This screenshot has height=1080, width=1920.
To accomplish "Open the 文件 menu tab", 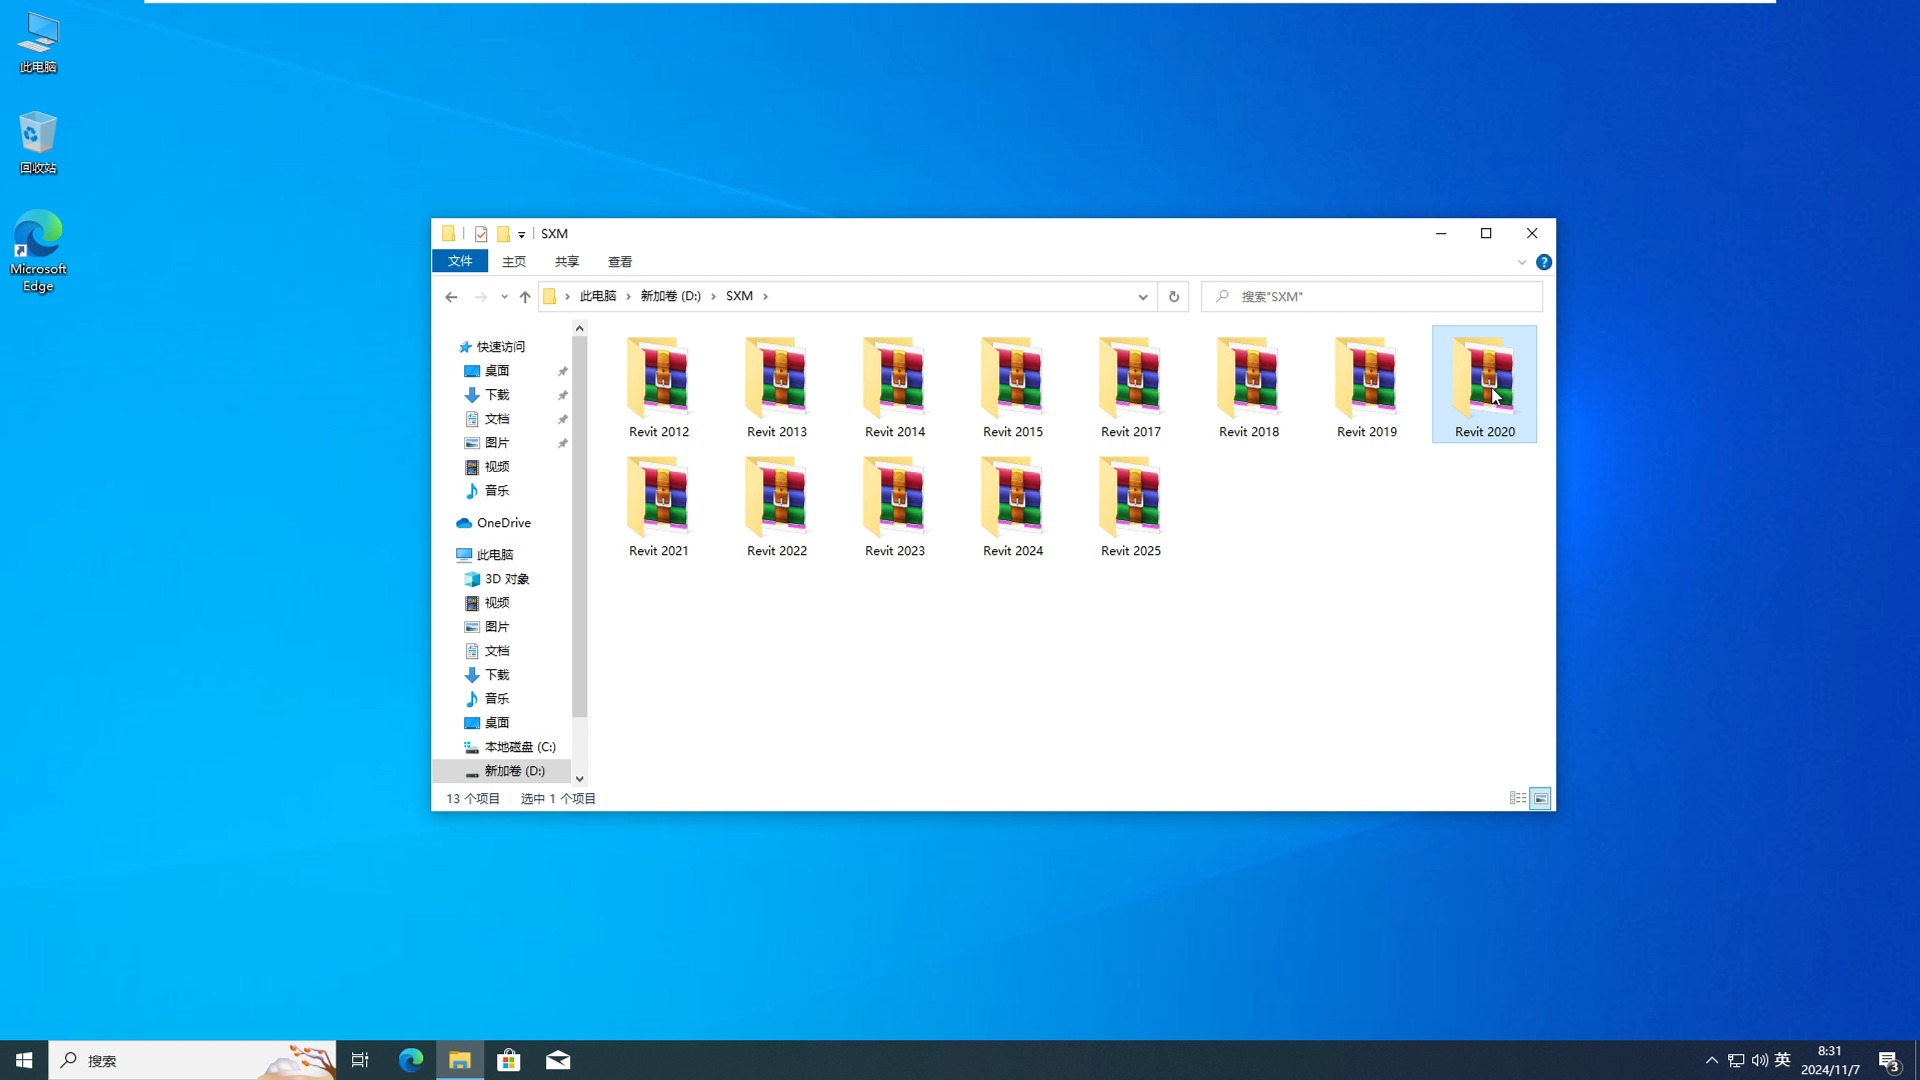I will [x=460, y=261].
